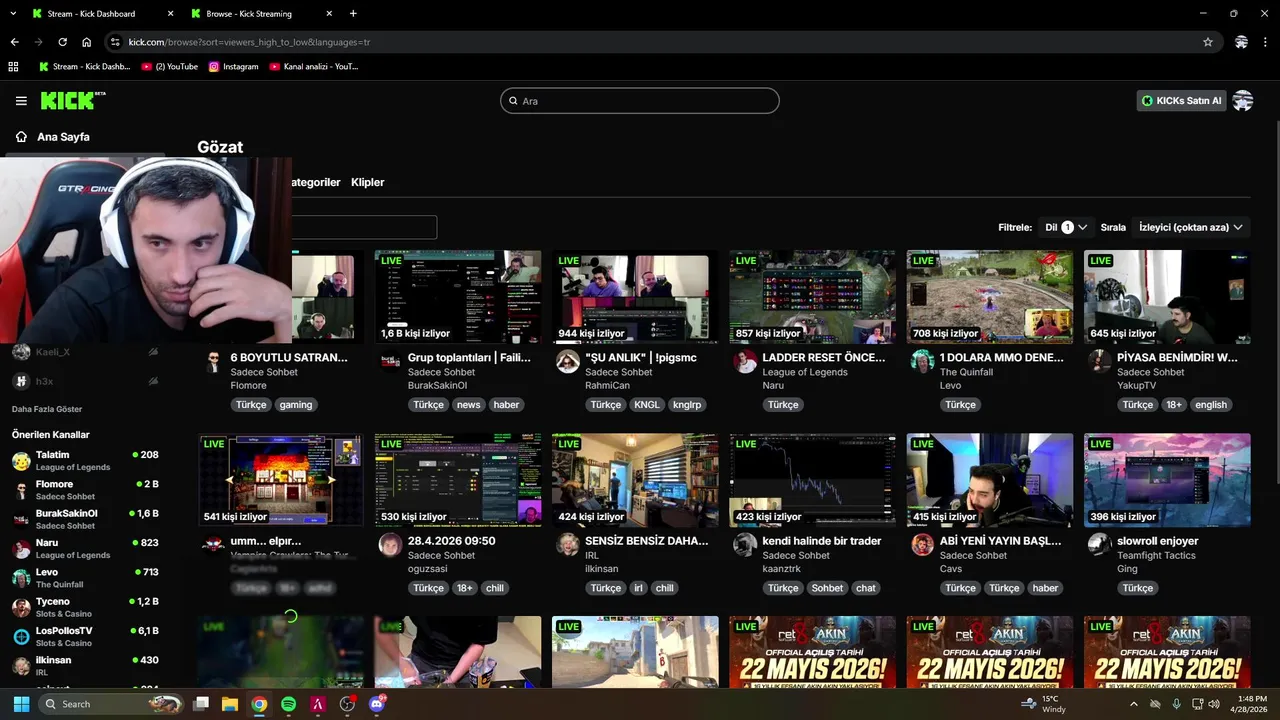Open Task View on the taskbar
This screenshot has width=1280, height=720.
point(201,704)
